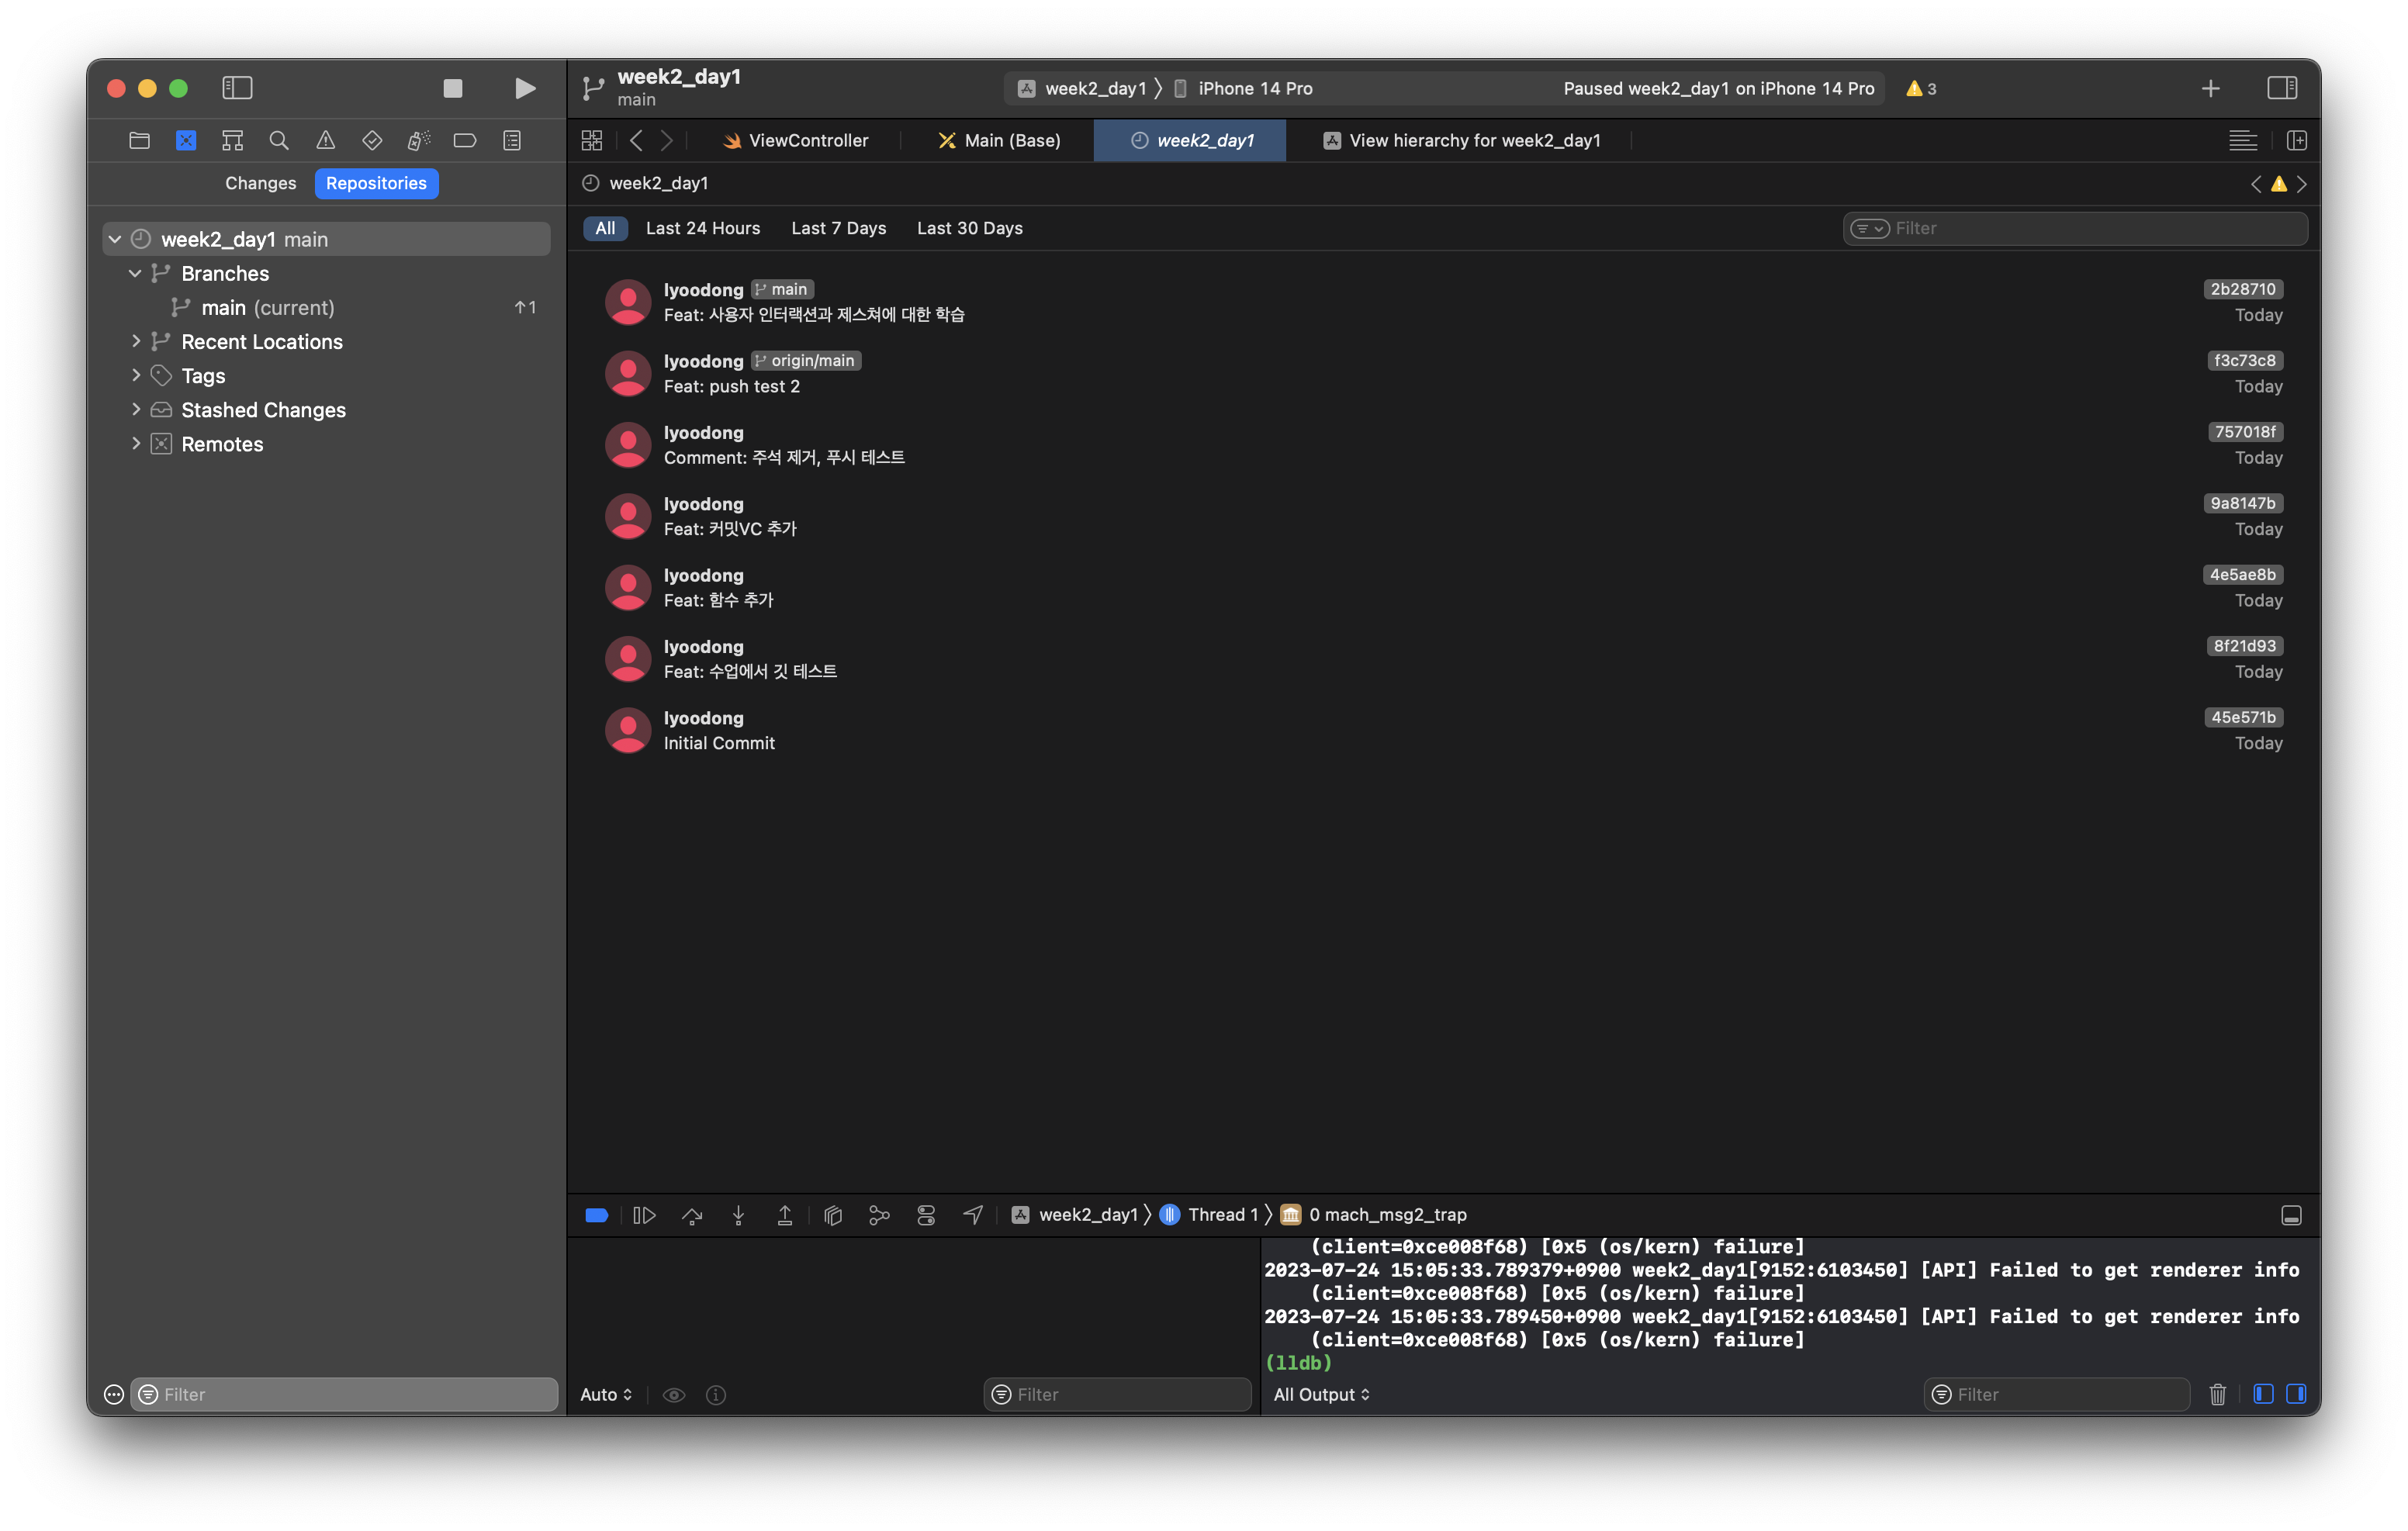Toggle the left navigator sidebar
This screenshot has height=1531, width=2408.
[237, 88]
